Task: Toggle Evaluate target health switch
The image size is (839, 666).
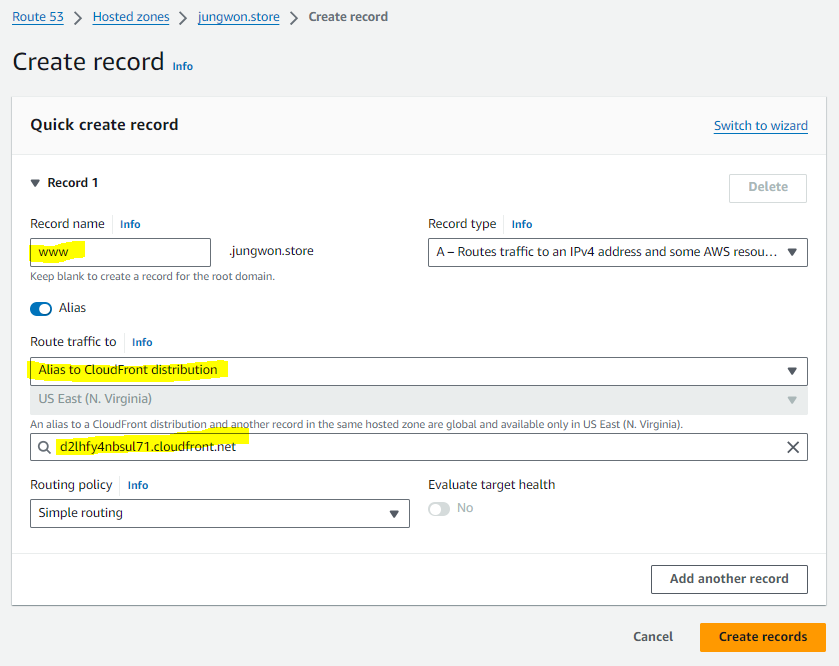Action: pyautogui.click(x=439, y=509)
